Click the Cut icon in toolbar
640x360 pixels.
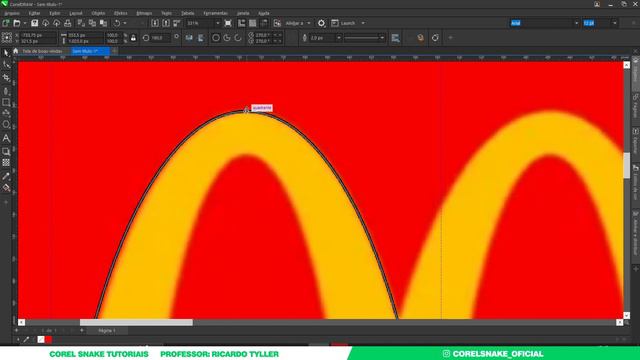tap(81, 23)
